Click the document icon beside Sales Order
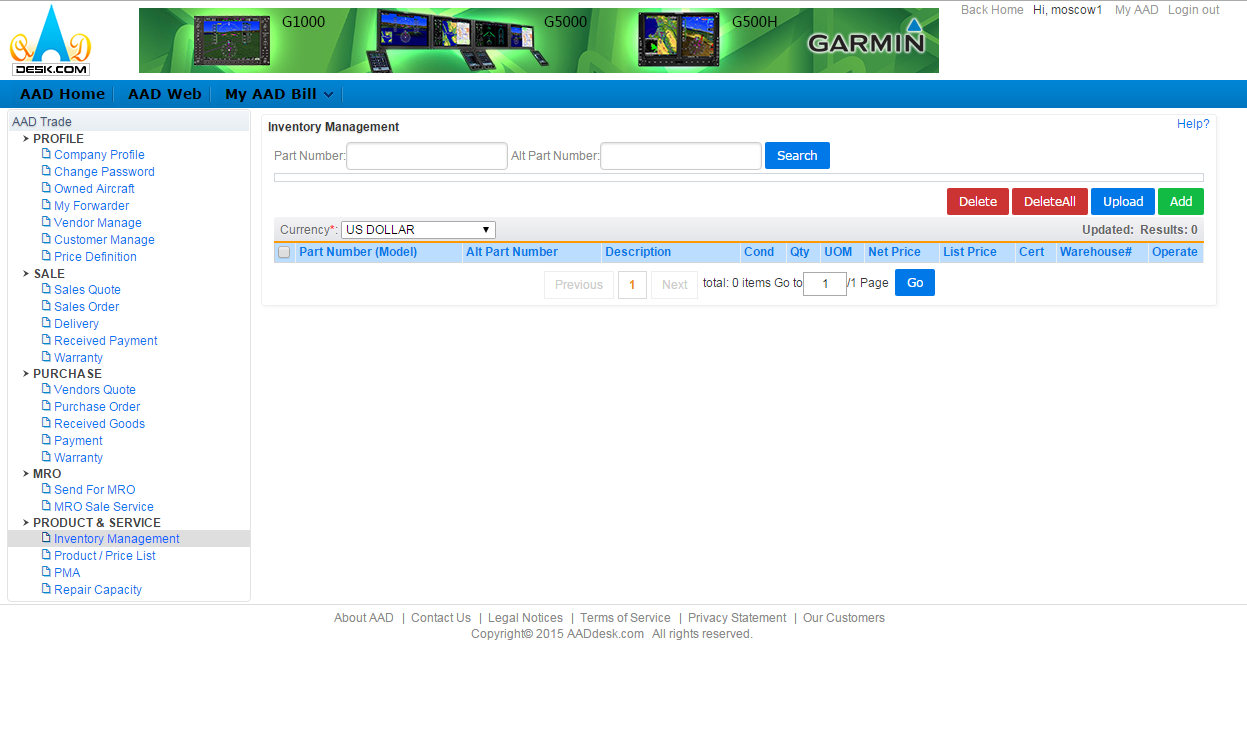The height and width of the screenshot is (755, 1247). click(46, 306)
